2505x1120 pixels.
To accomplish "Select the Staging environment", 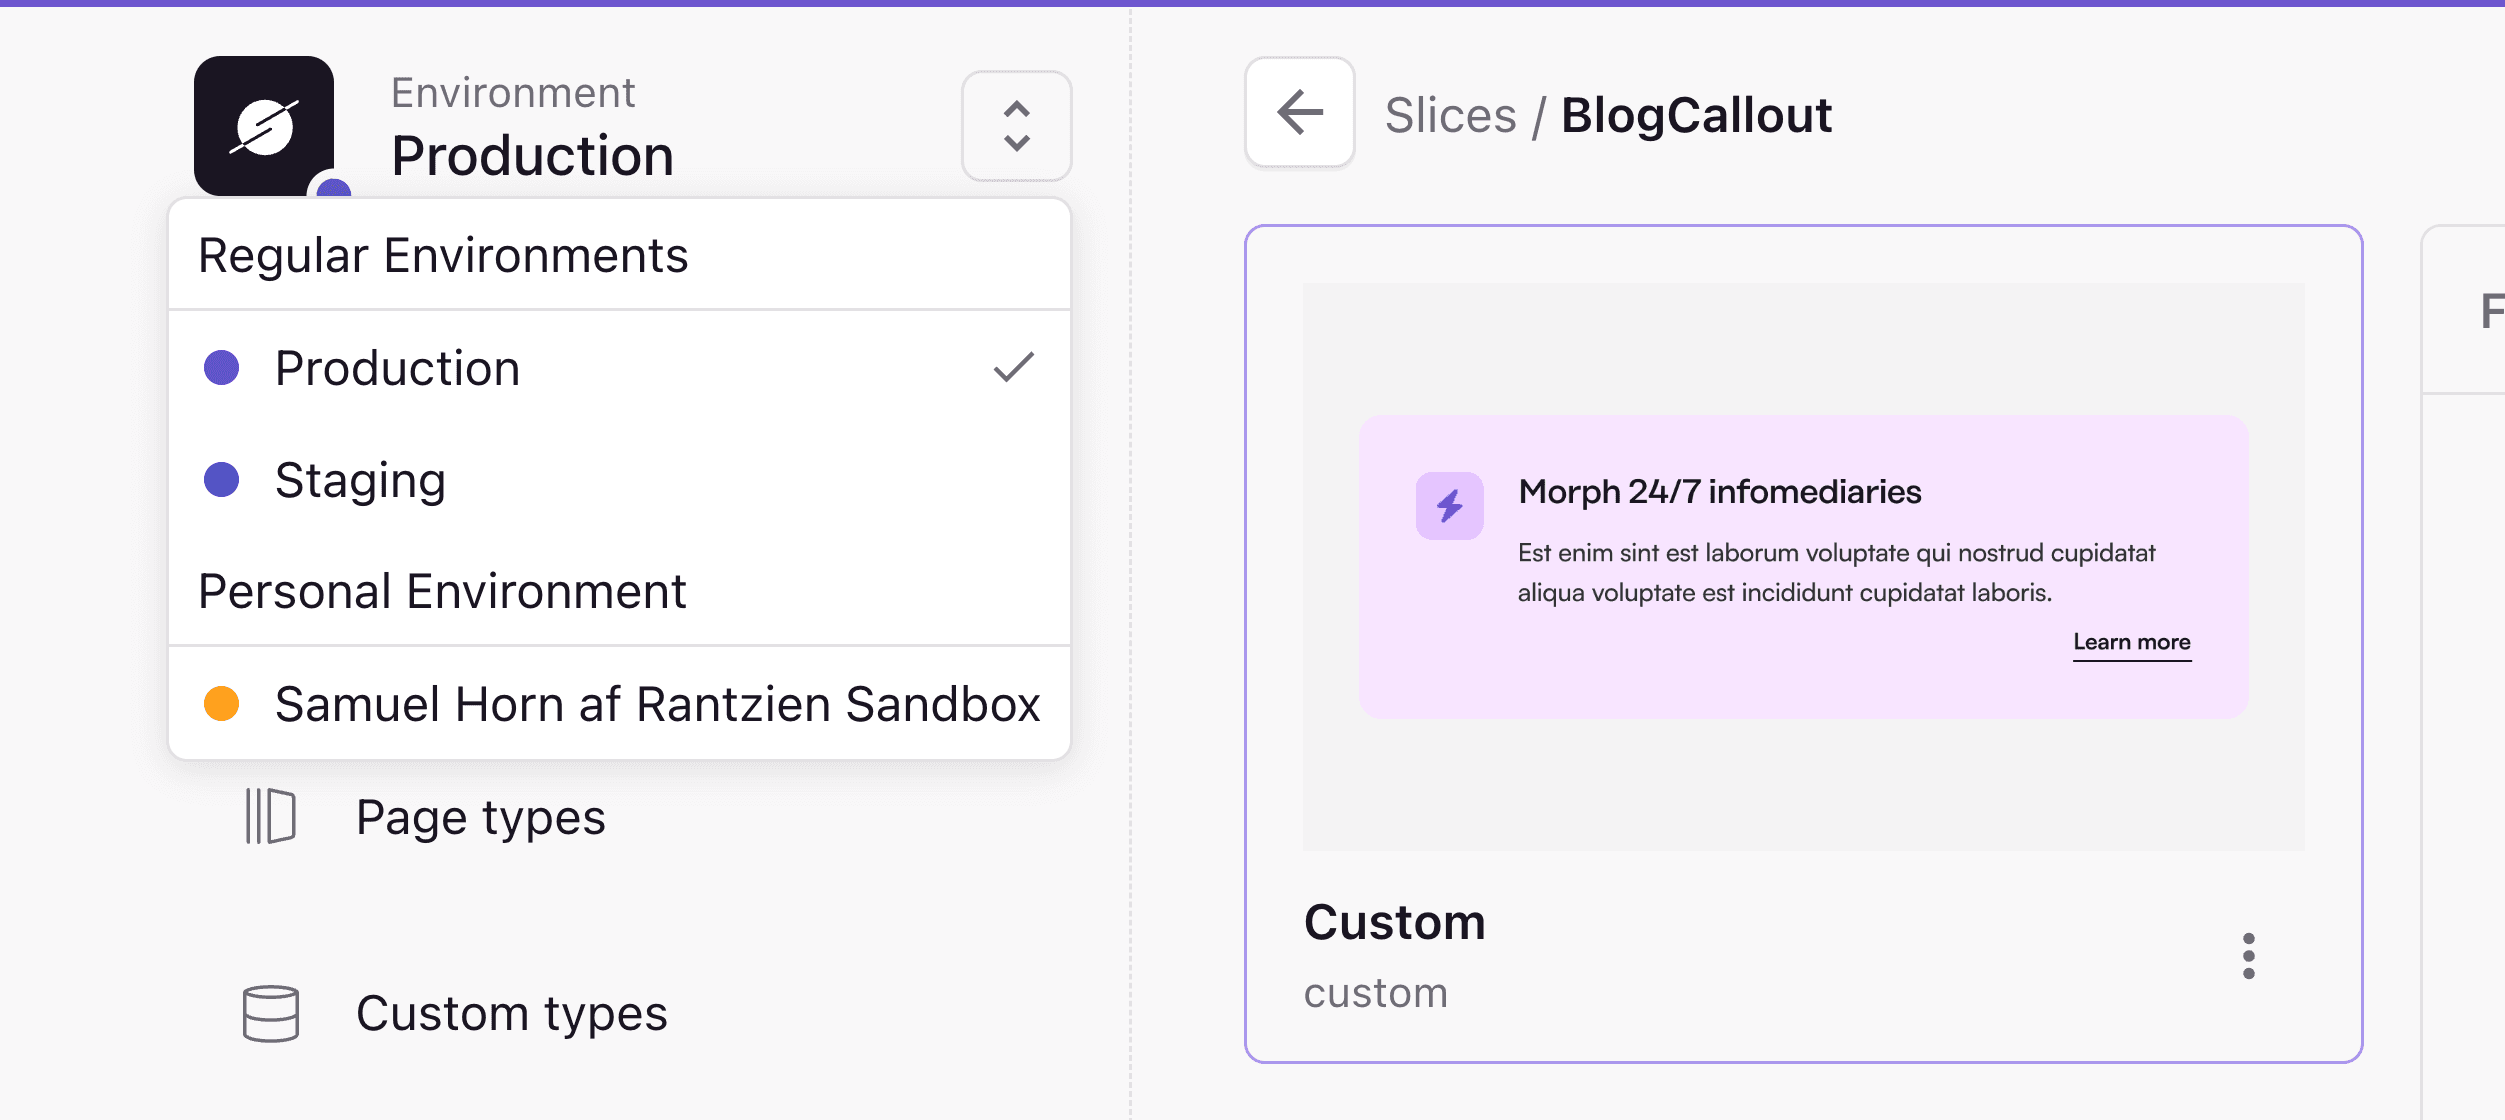I will click(x=360, y=480).
